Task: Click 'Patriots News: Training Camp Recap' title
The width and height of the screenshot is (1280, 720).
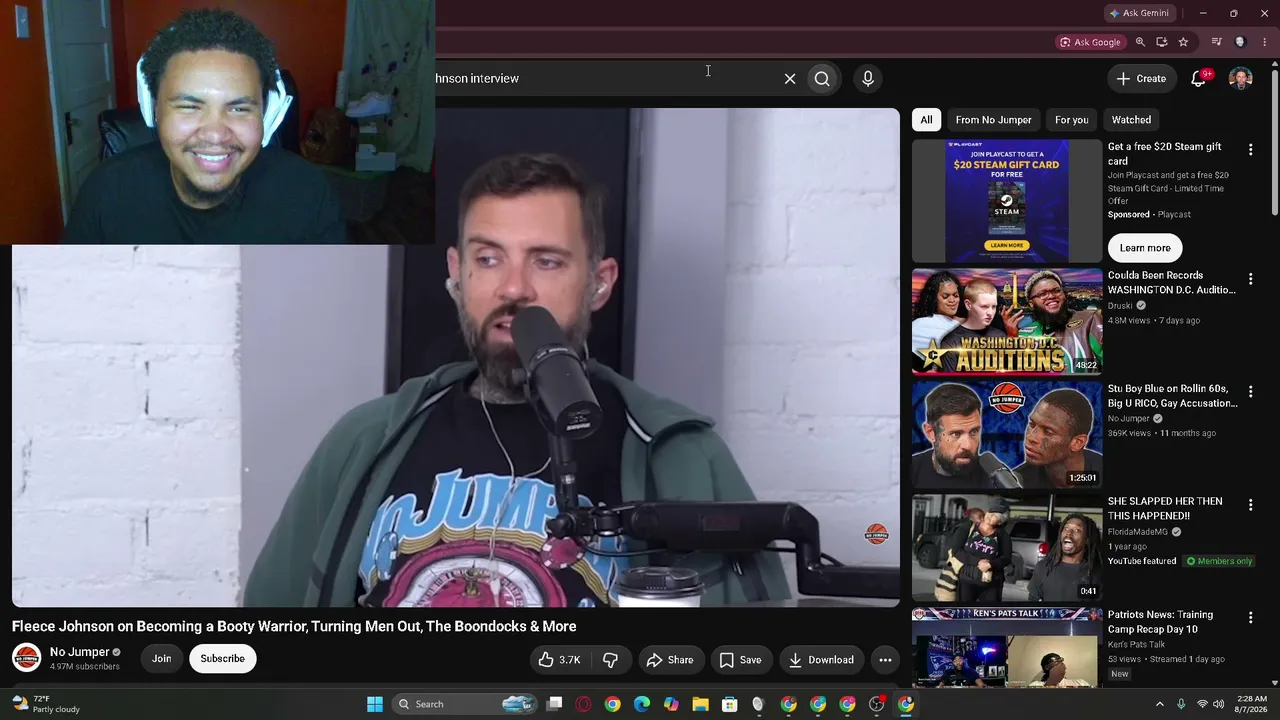Action: [1160, 622]
